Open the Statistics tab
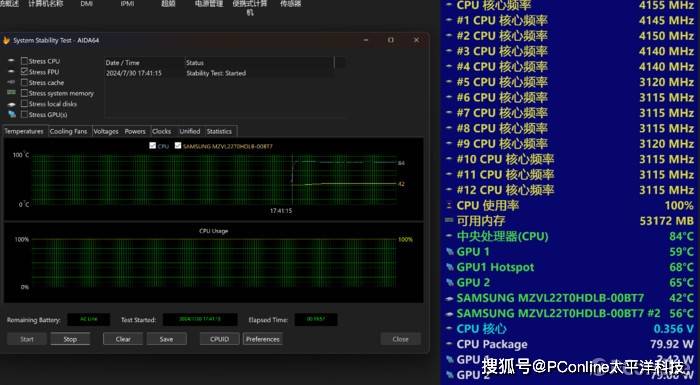The image size is (700, 385). 219,131
